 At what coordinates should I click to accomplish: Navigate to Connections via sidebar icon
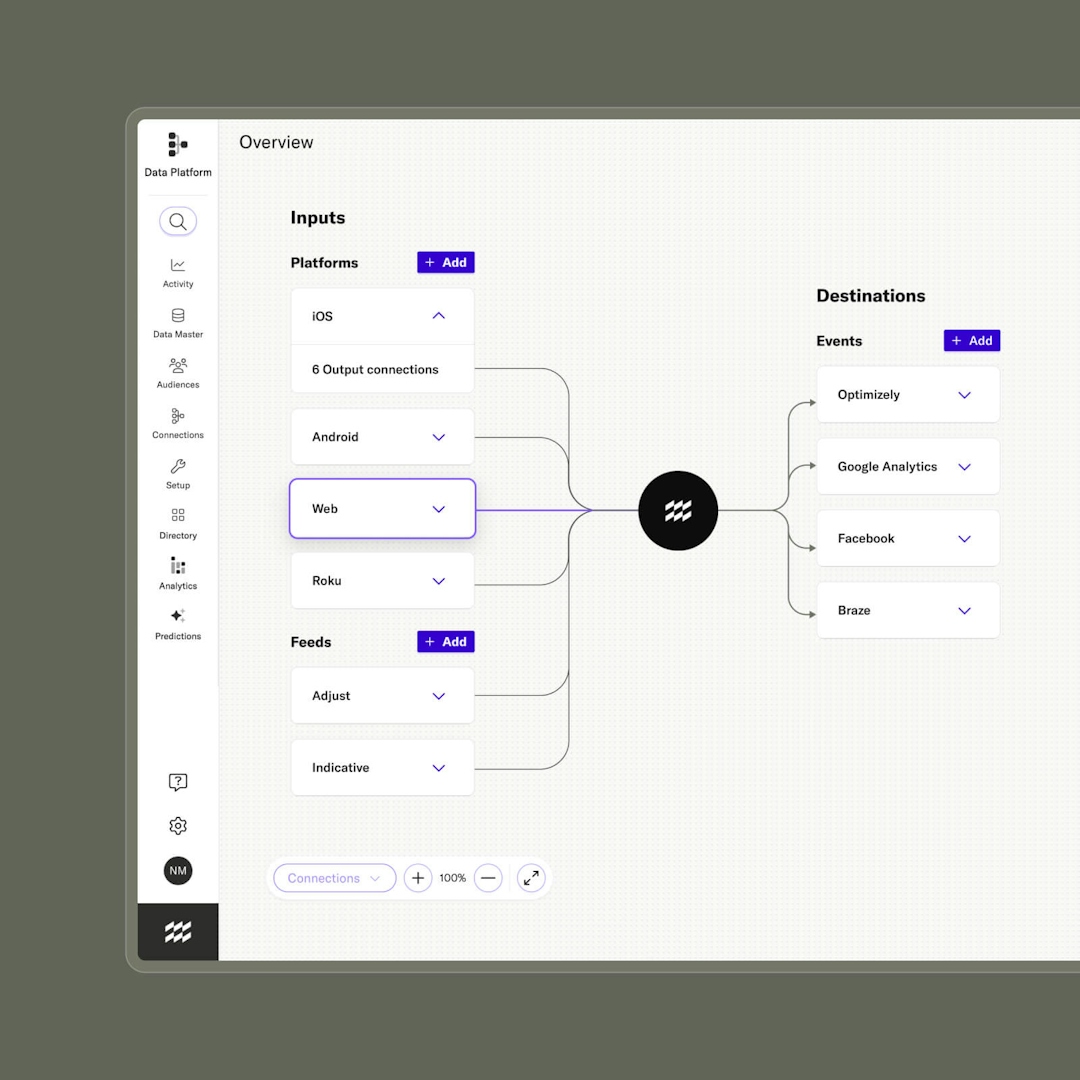[x=178, y=421]
